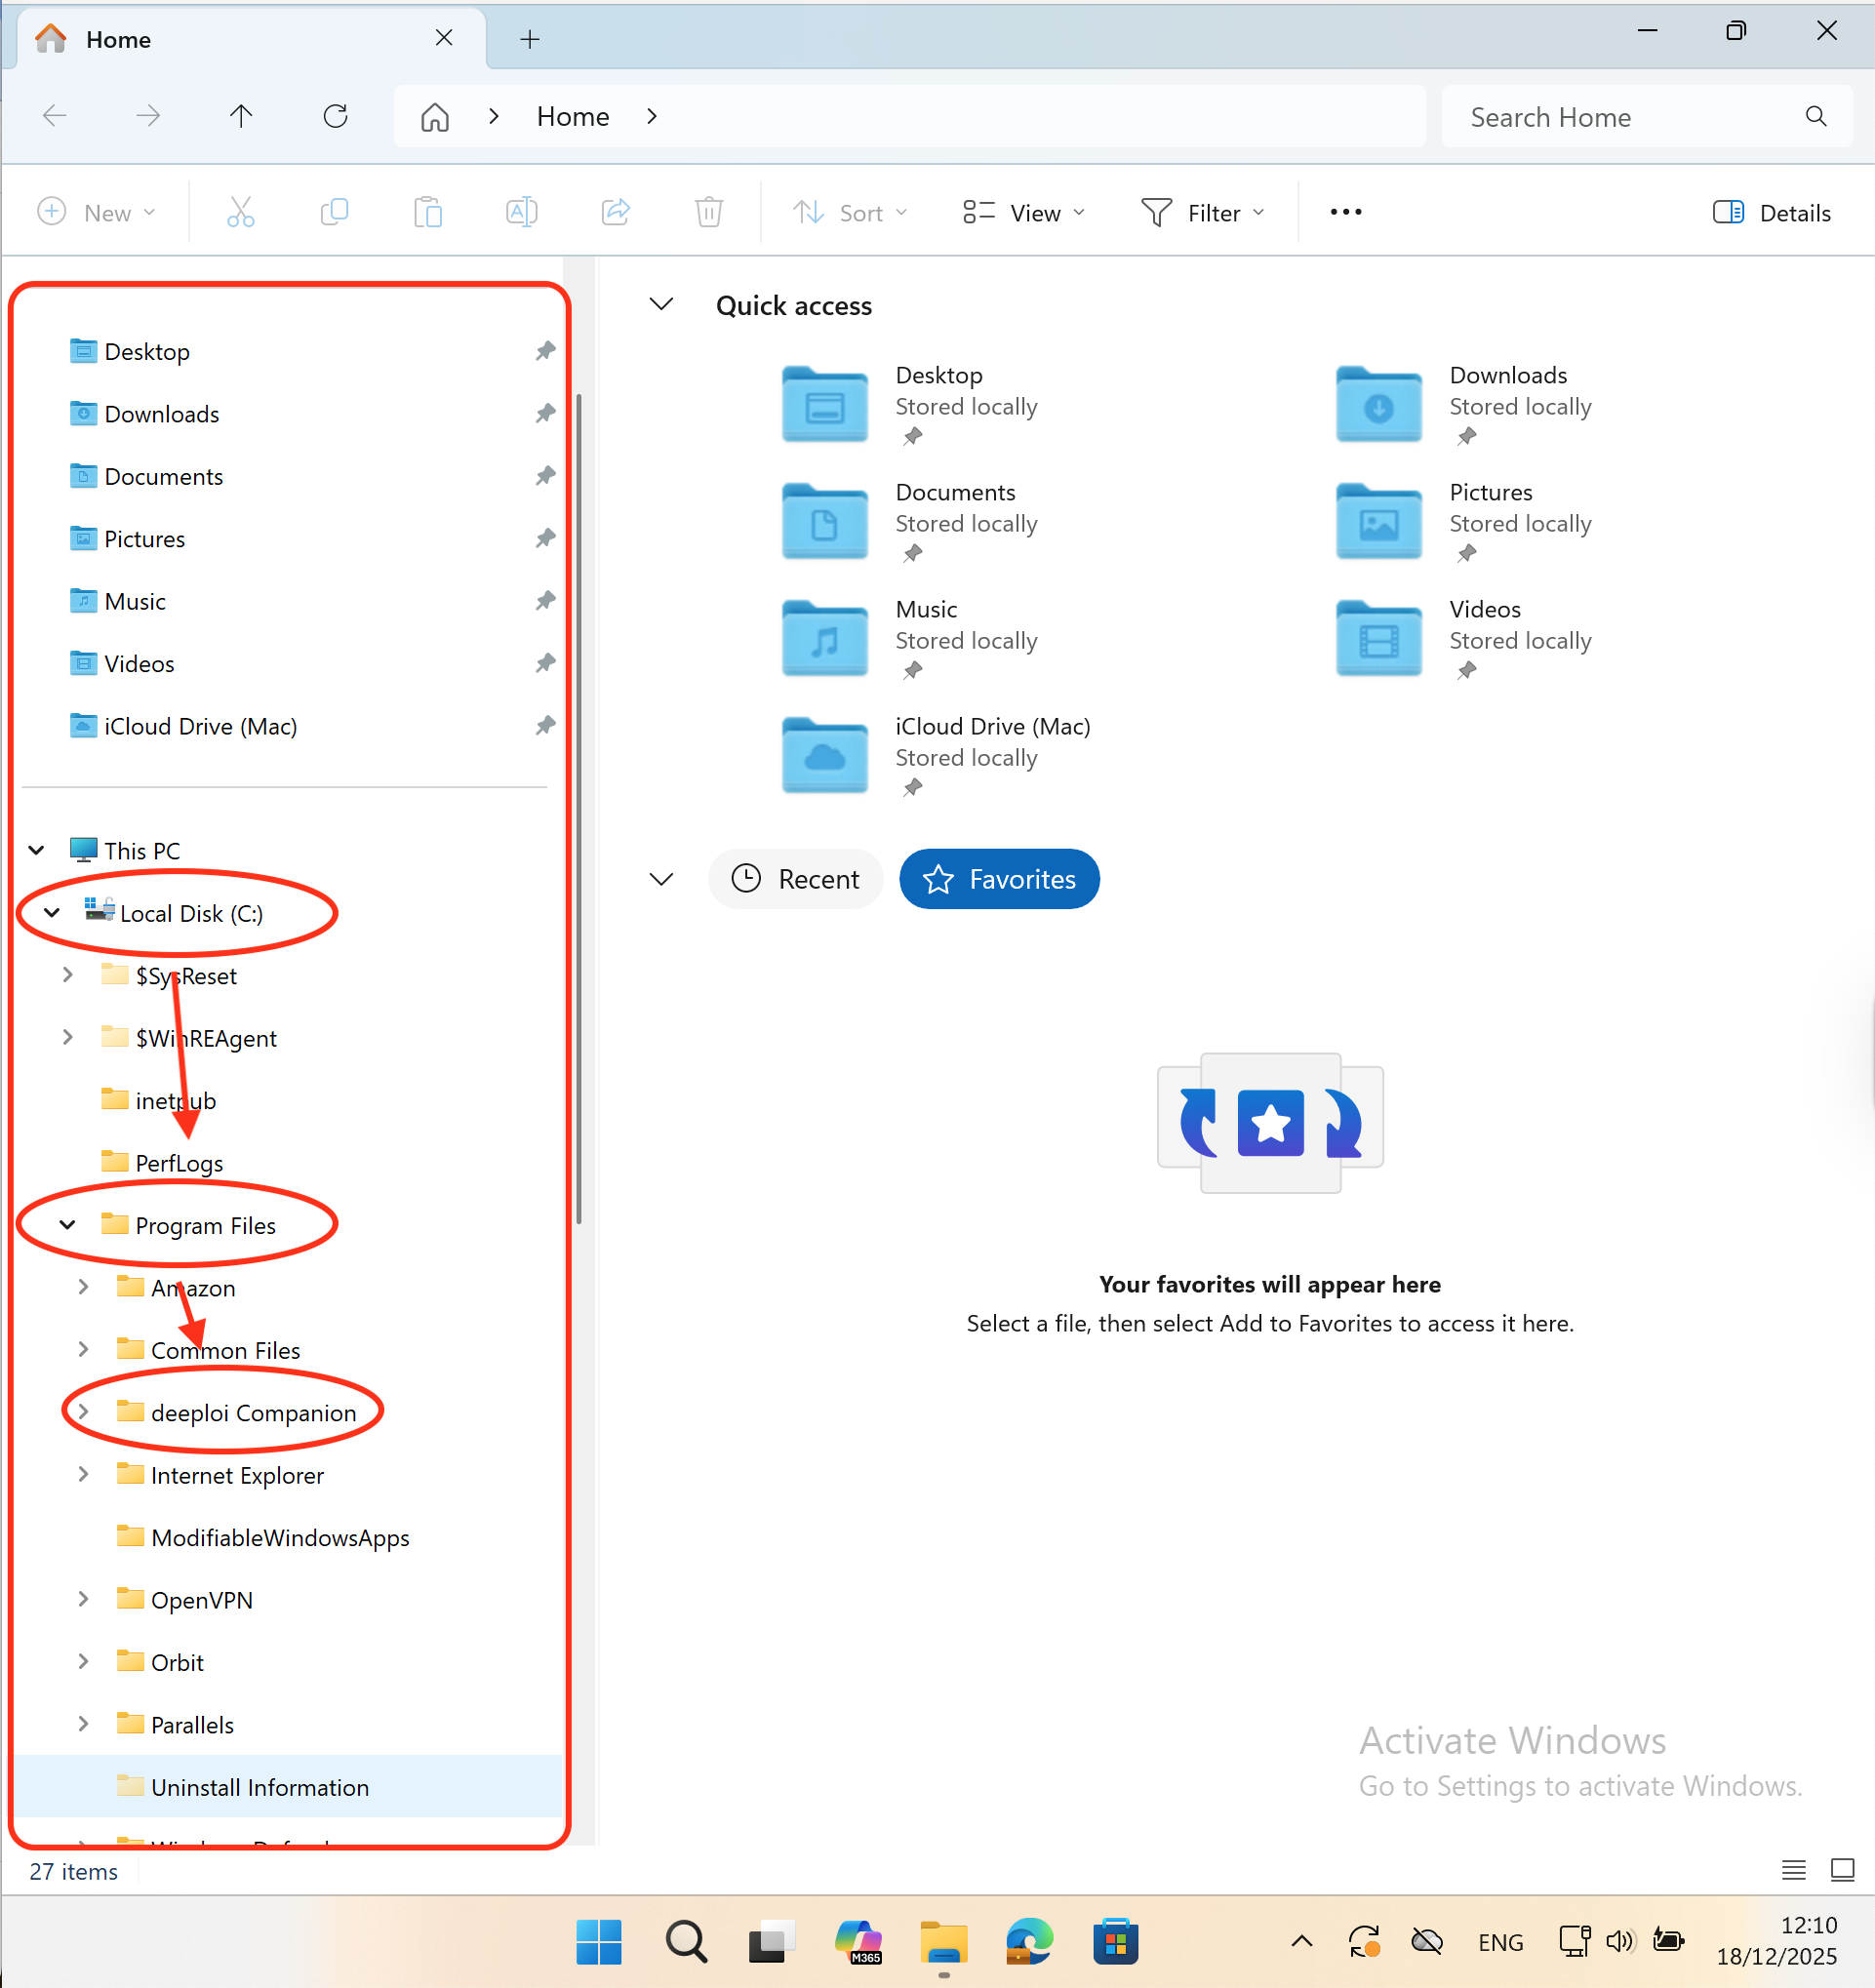
Task: Open the Filter dropdown
Action: click(x=1204, y=213)
